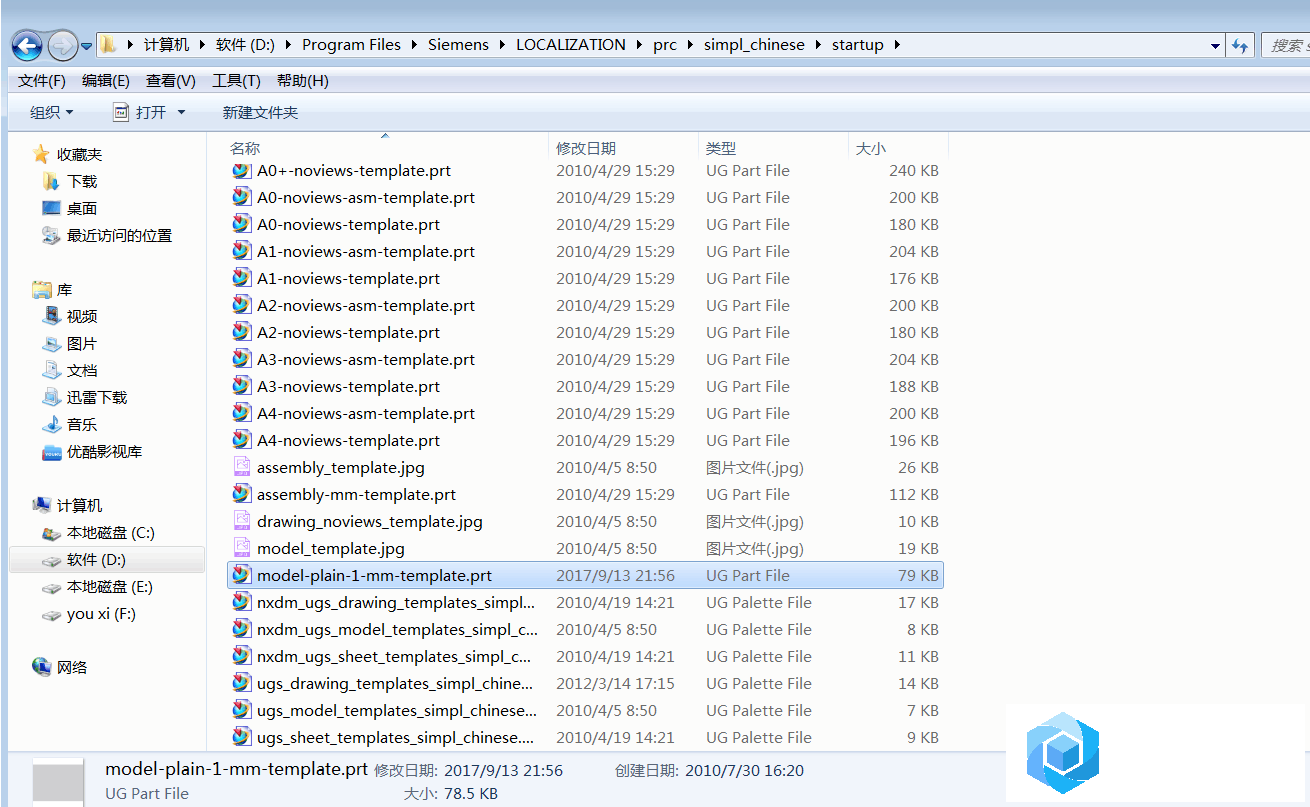
Task: Expand the dropdown arrow next to 打开
Action: pos(181,113)
